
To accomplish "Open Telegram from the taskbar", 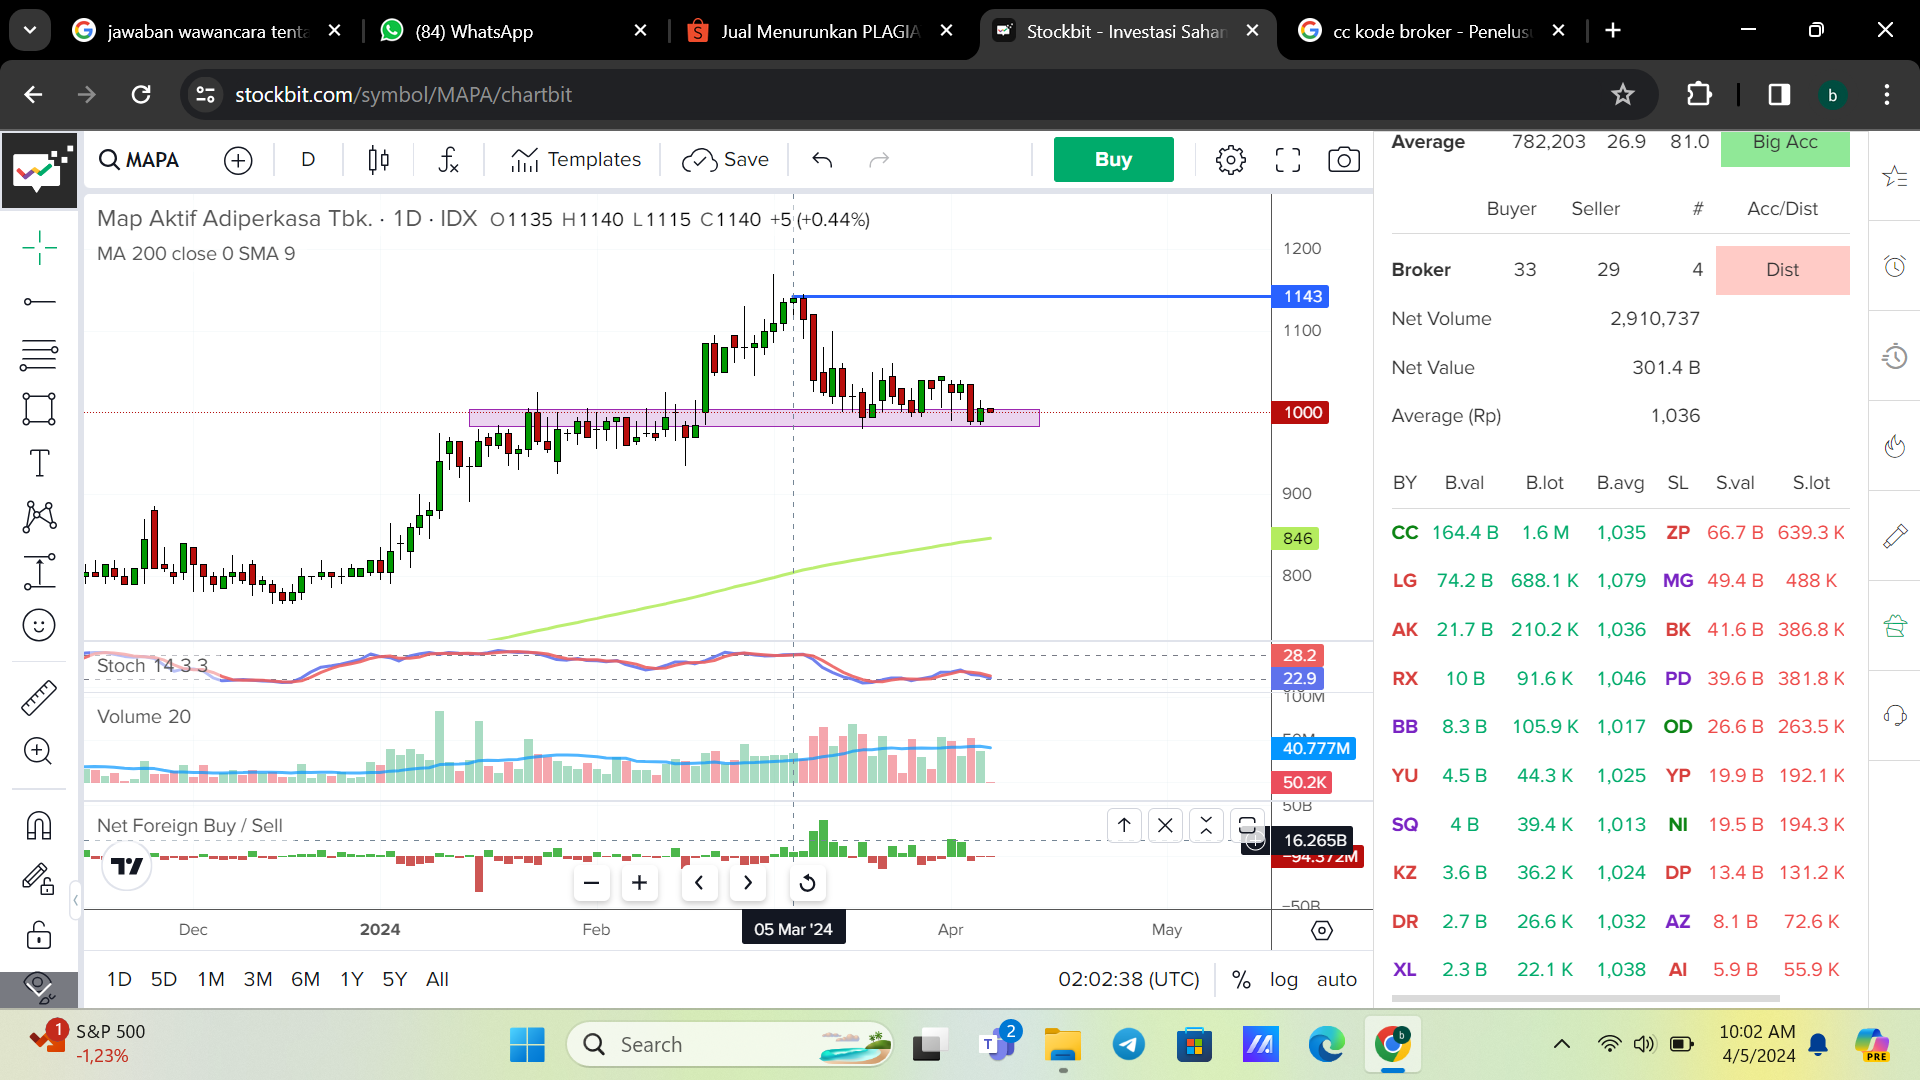I will point(1129,1045).
